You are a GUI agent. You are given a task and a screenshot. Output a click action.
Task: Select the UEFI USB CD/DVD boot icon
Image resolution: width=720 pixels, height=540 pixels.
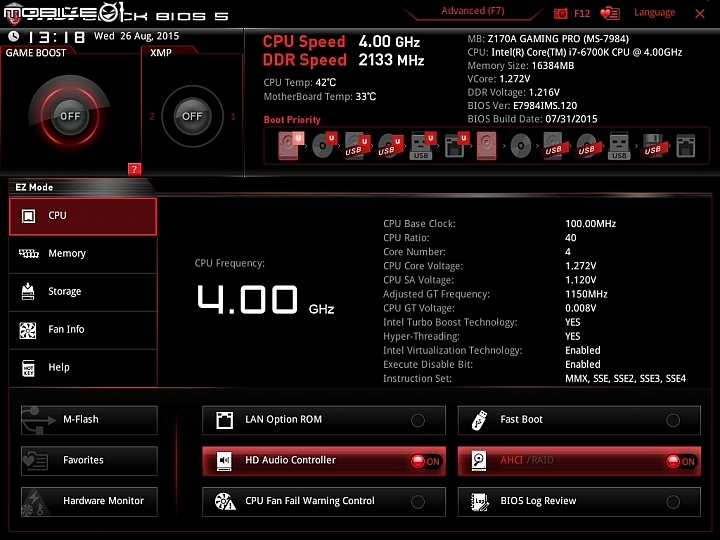(390, 146)
